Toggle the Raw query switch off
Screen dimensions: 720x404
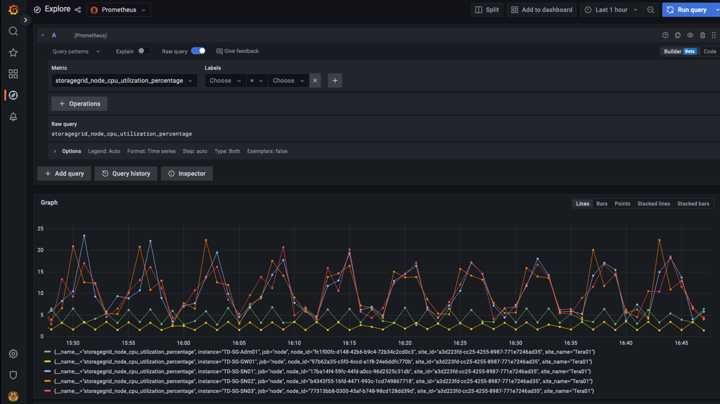point(198,51)
